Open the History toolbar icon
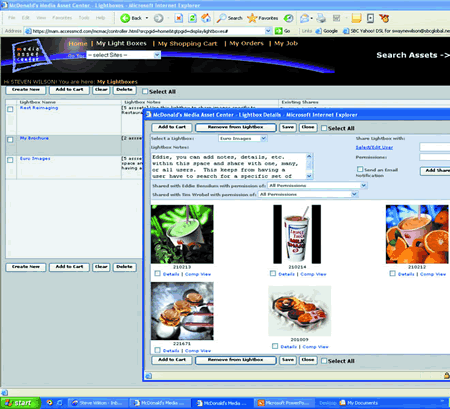450x409 pixels. [289, 18]
